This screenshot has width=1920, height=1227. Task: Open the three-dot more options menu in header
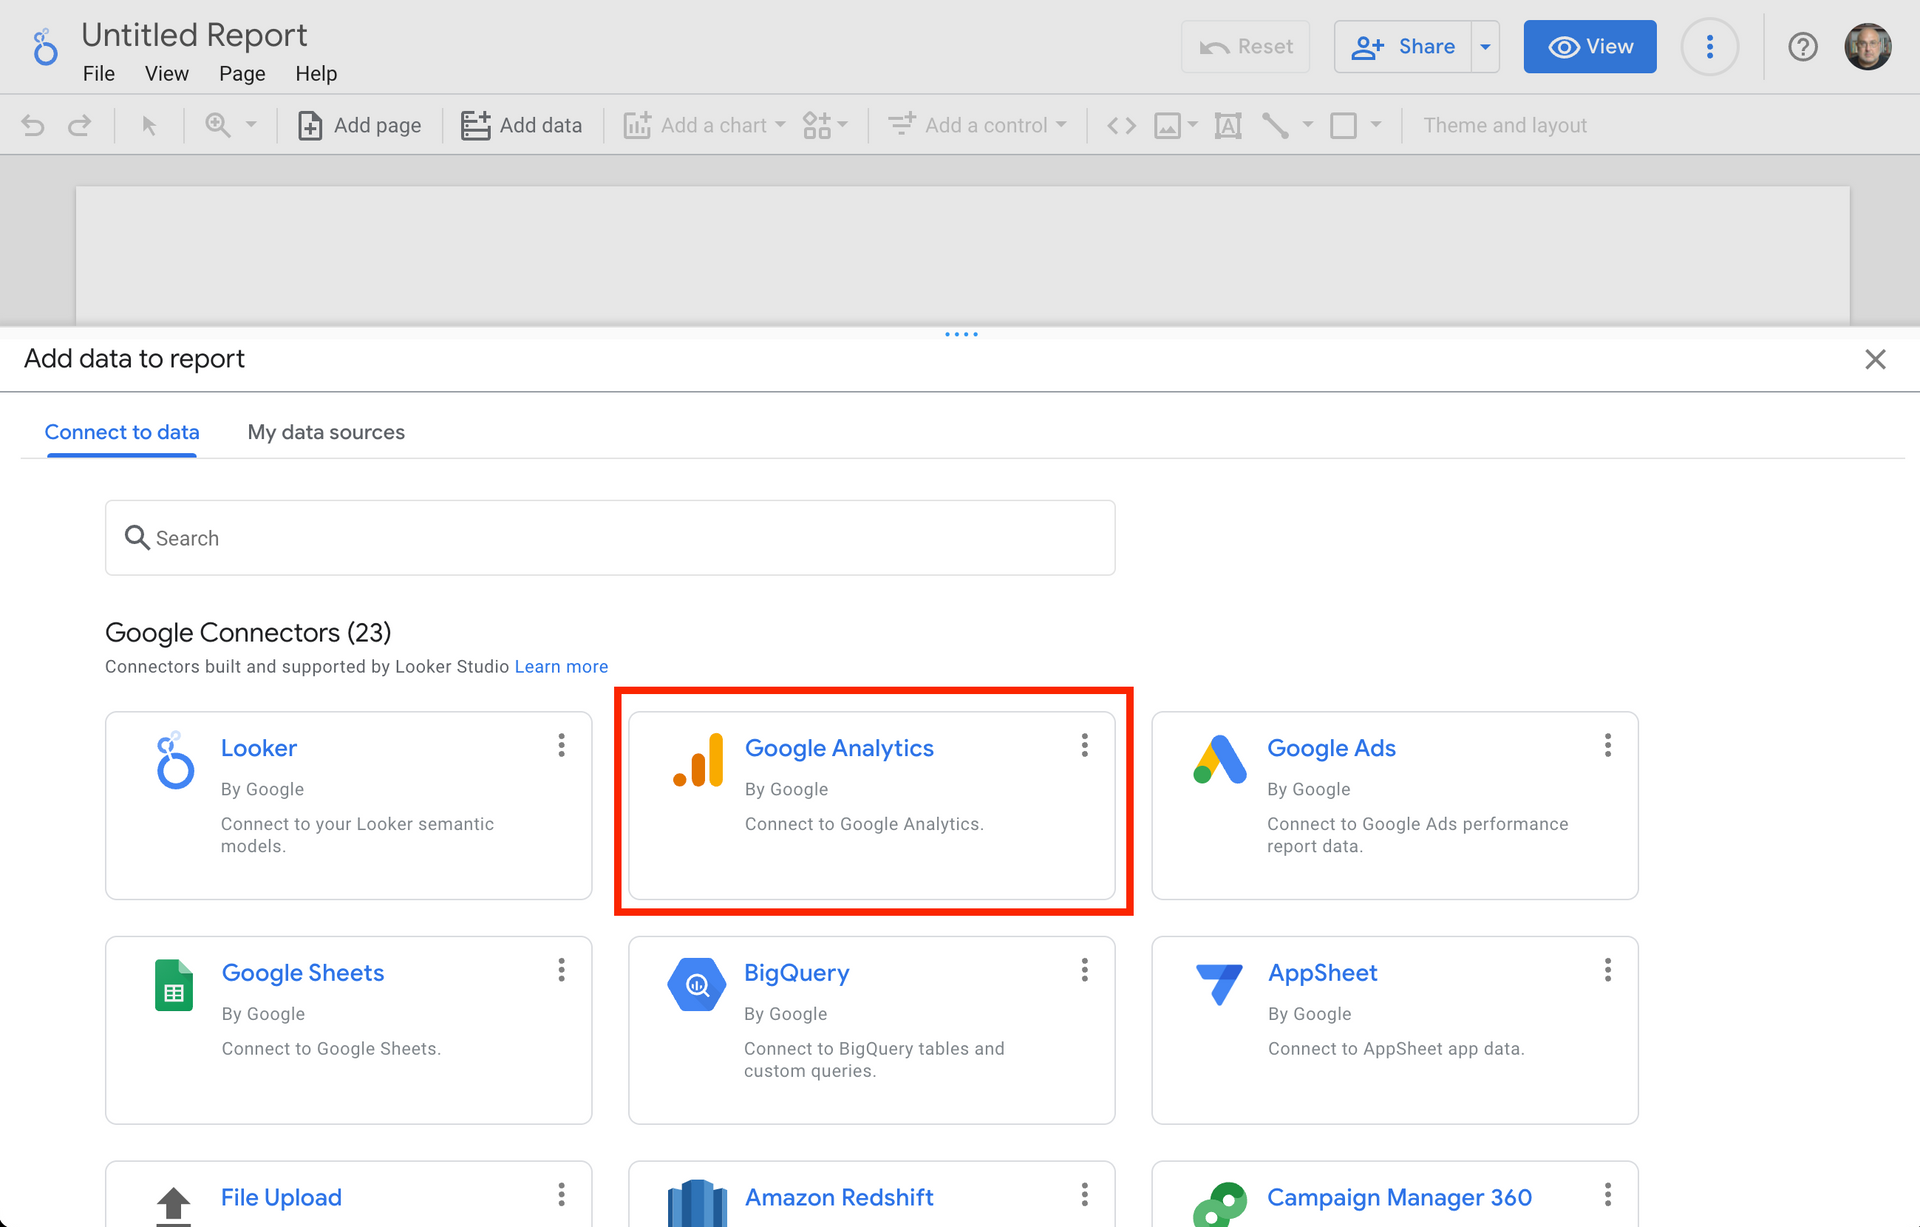pyautogui.click(x=1710, y=47)
